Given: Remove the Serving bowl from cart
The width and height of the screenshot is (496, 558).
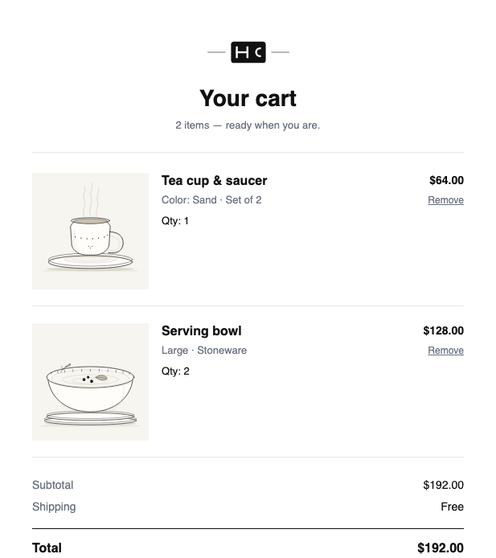Looking at the screenshot, I should point(445,351).
